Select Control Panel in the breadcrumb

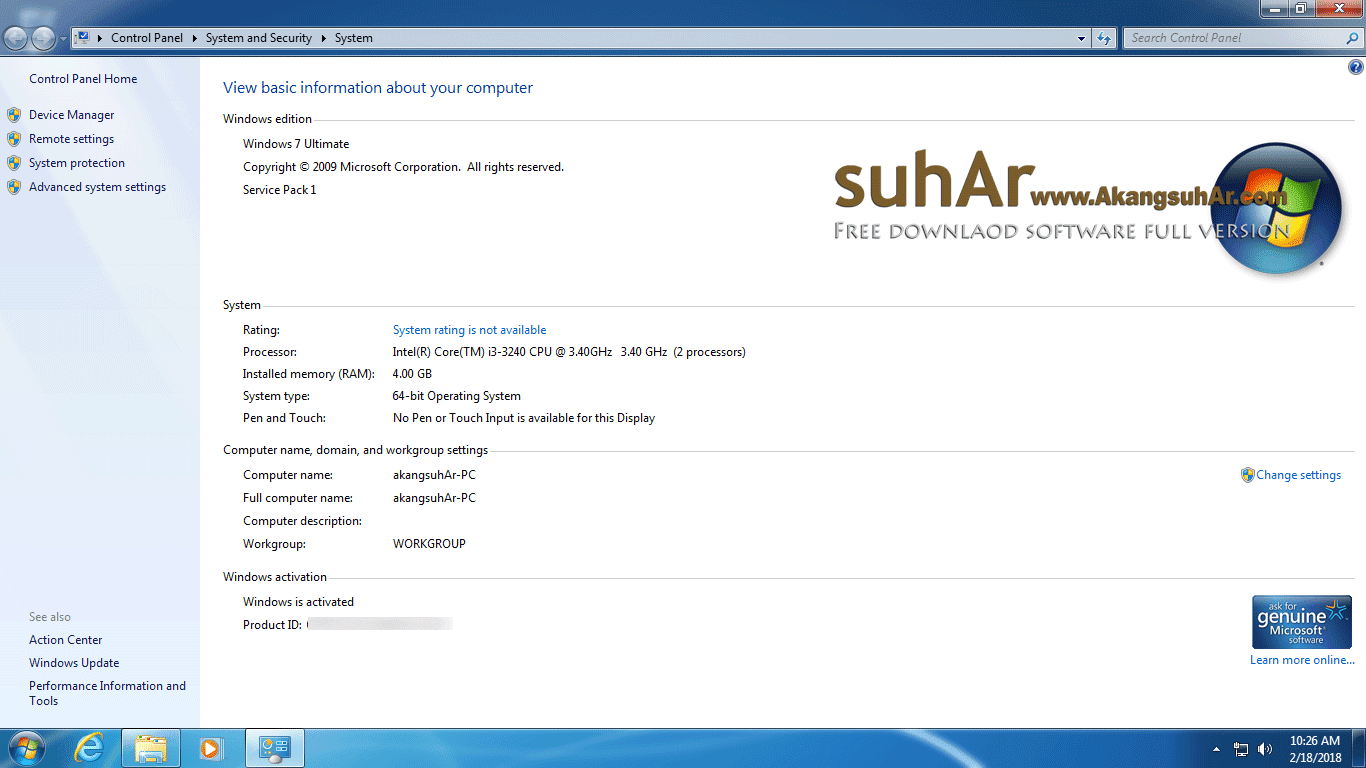click(147, 38)
